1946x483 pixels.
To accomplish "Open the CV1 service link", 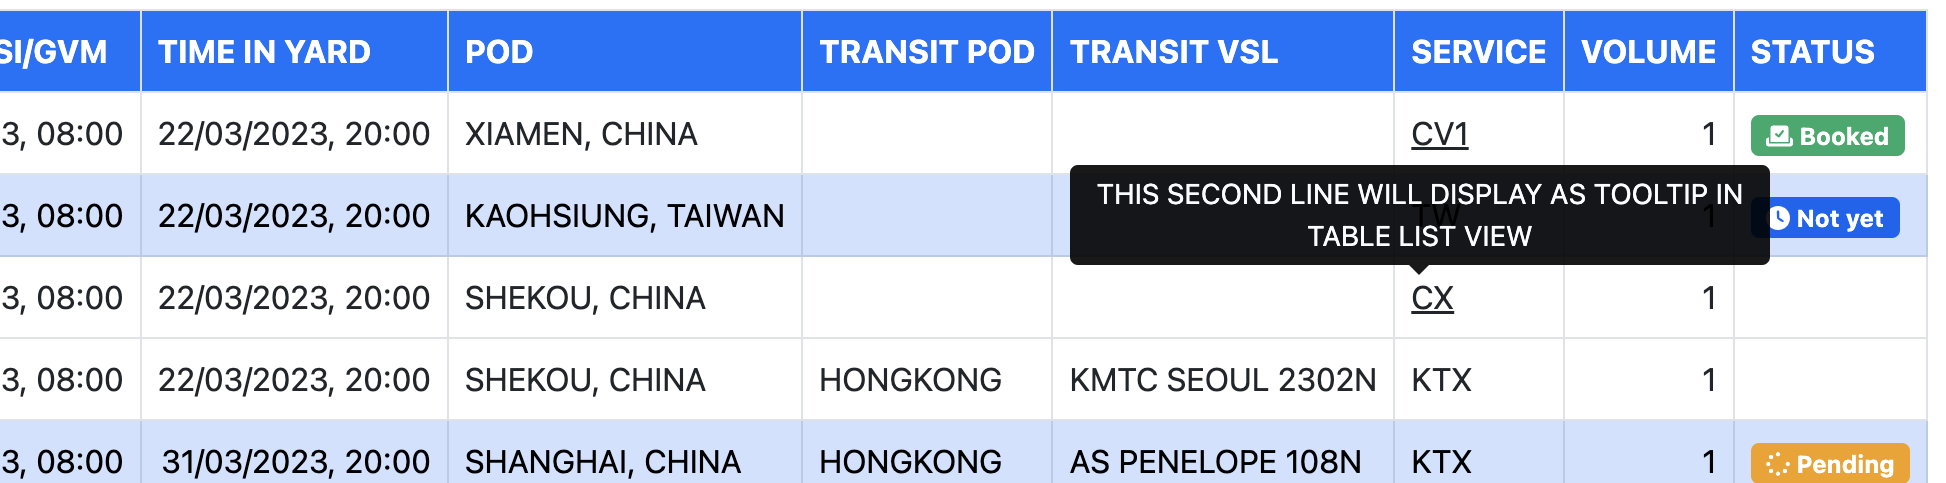I will point(1439,134).
